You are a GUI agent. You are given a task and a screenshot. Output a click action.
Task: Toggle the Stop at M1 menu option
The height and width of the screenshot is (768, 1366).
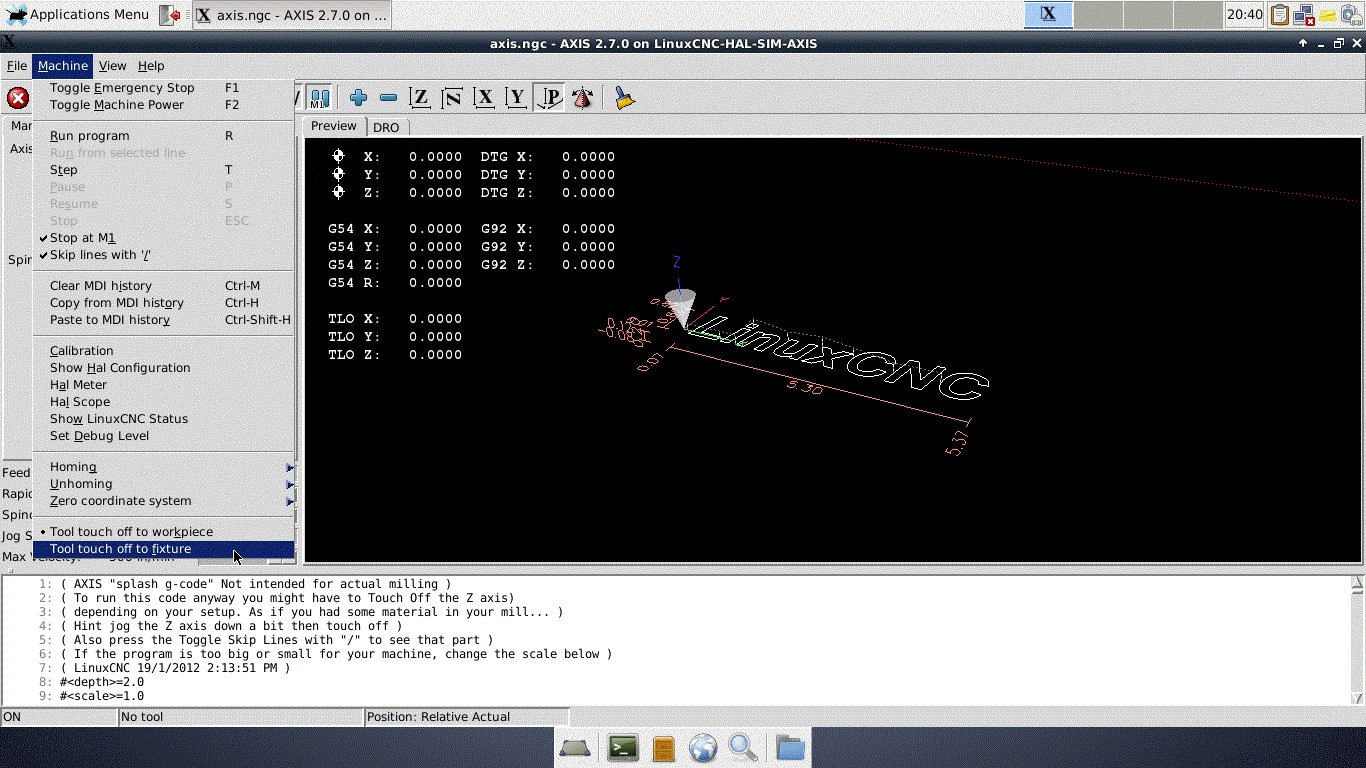(x=83, y=238)
